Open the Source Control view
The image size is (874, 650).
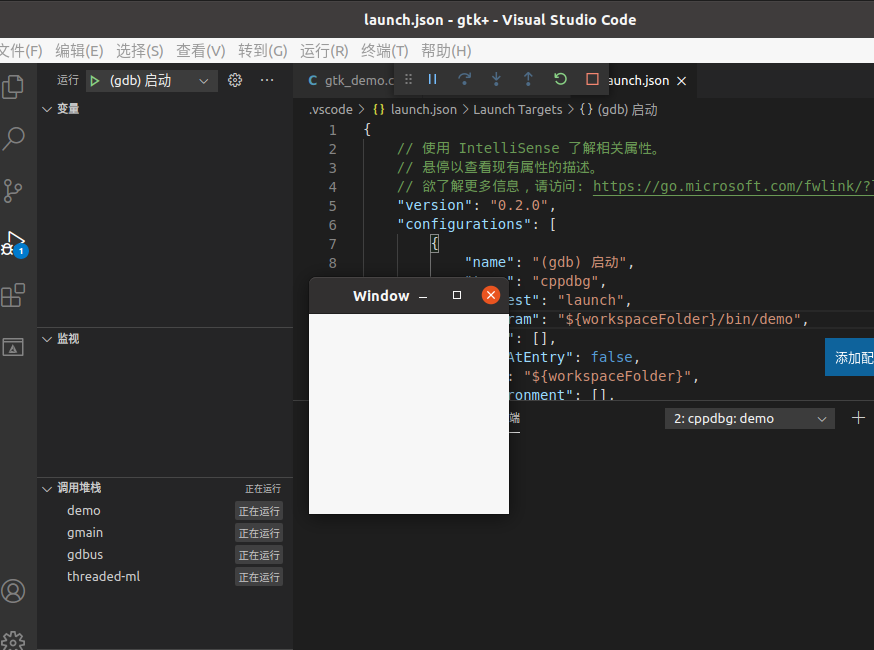pyautogui.click(x=13, y=191)
